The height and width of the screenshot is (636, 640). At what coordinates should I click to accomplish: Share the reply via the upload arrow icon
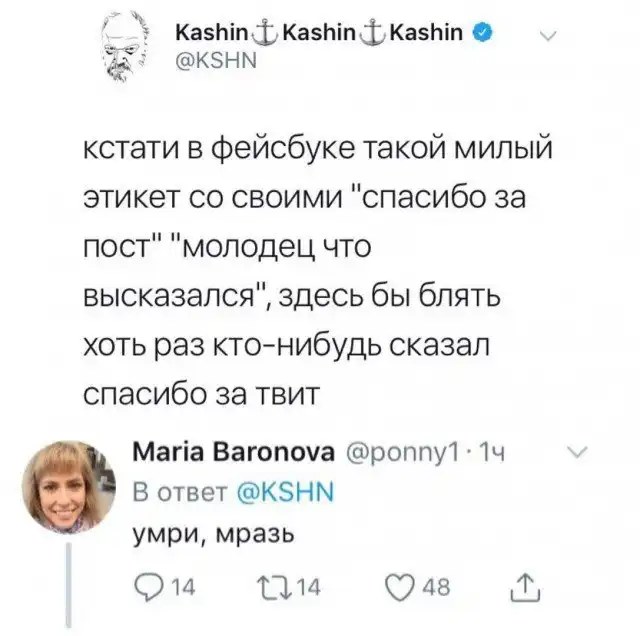(x=523, y=589)
